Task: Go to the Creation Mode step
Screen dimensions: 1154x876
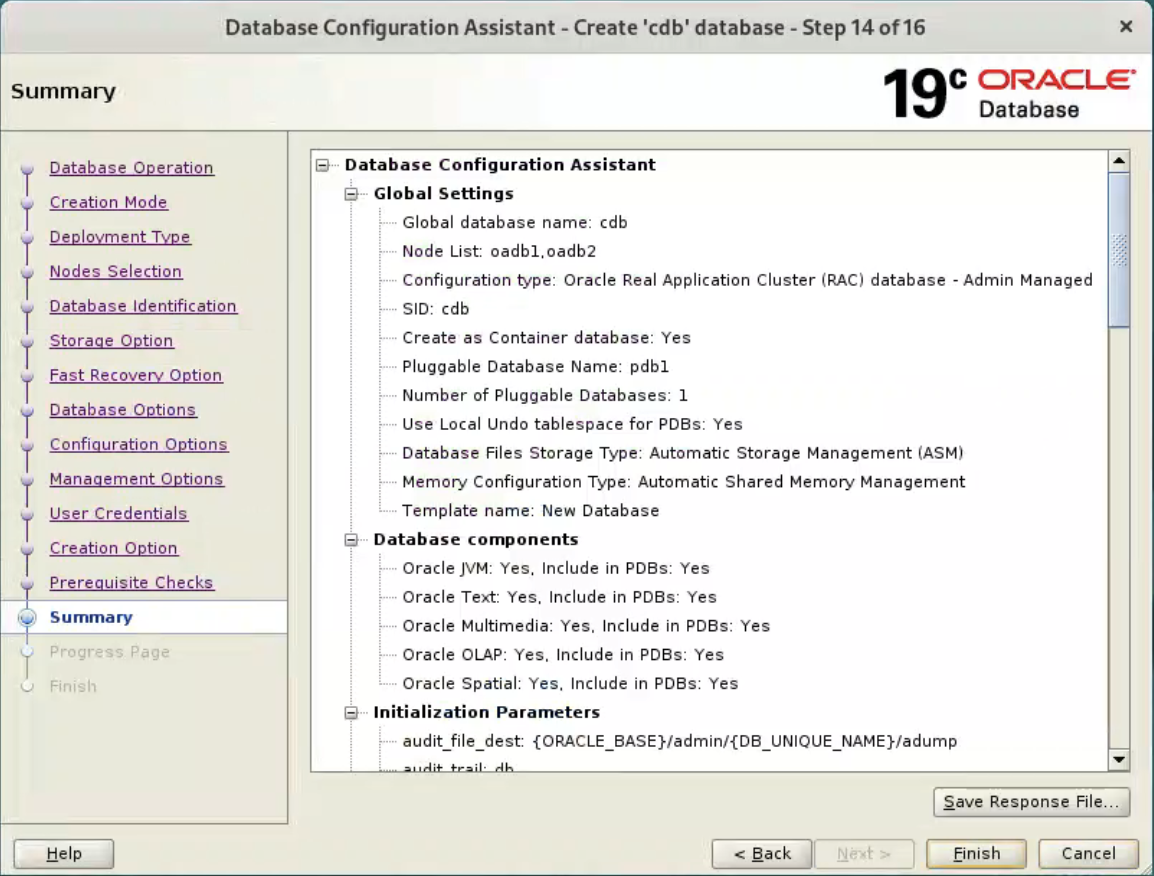Action: pyautogui.click(x=108, y=202)
